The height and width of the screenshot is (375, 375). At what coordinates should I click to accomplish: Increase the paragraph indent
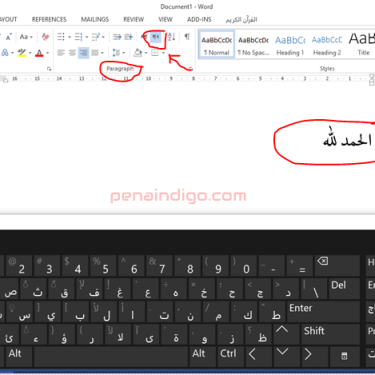[129, 37]
